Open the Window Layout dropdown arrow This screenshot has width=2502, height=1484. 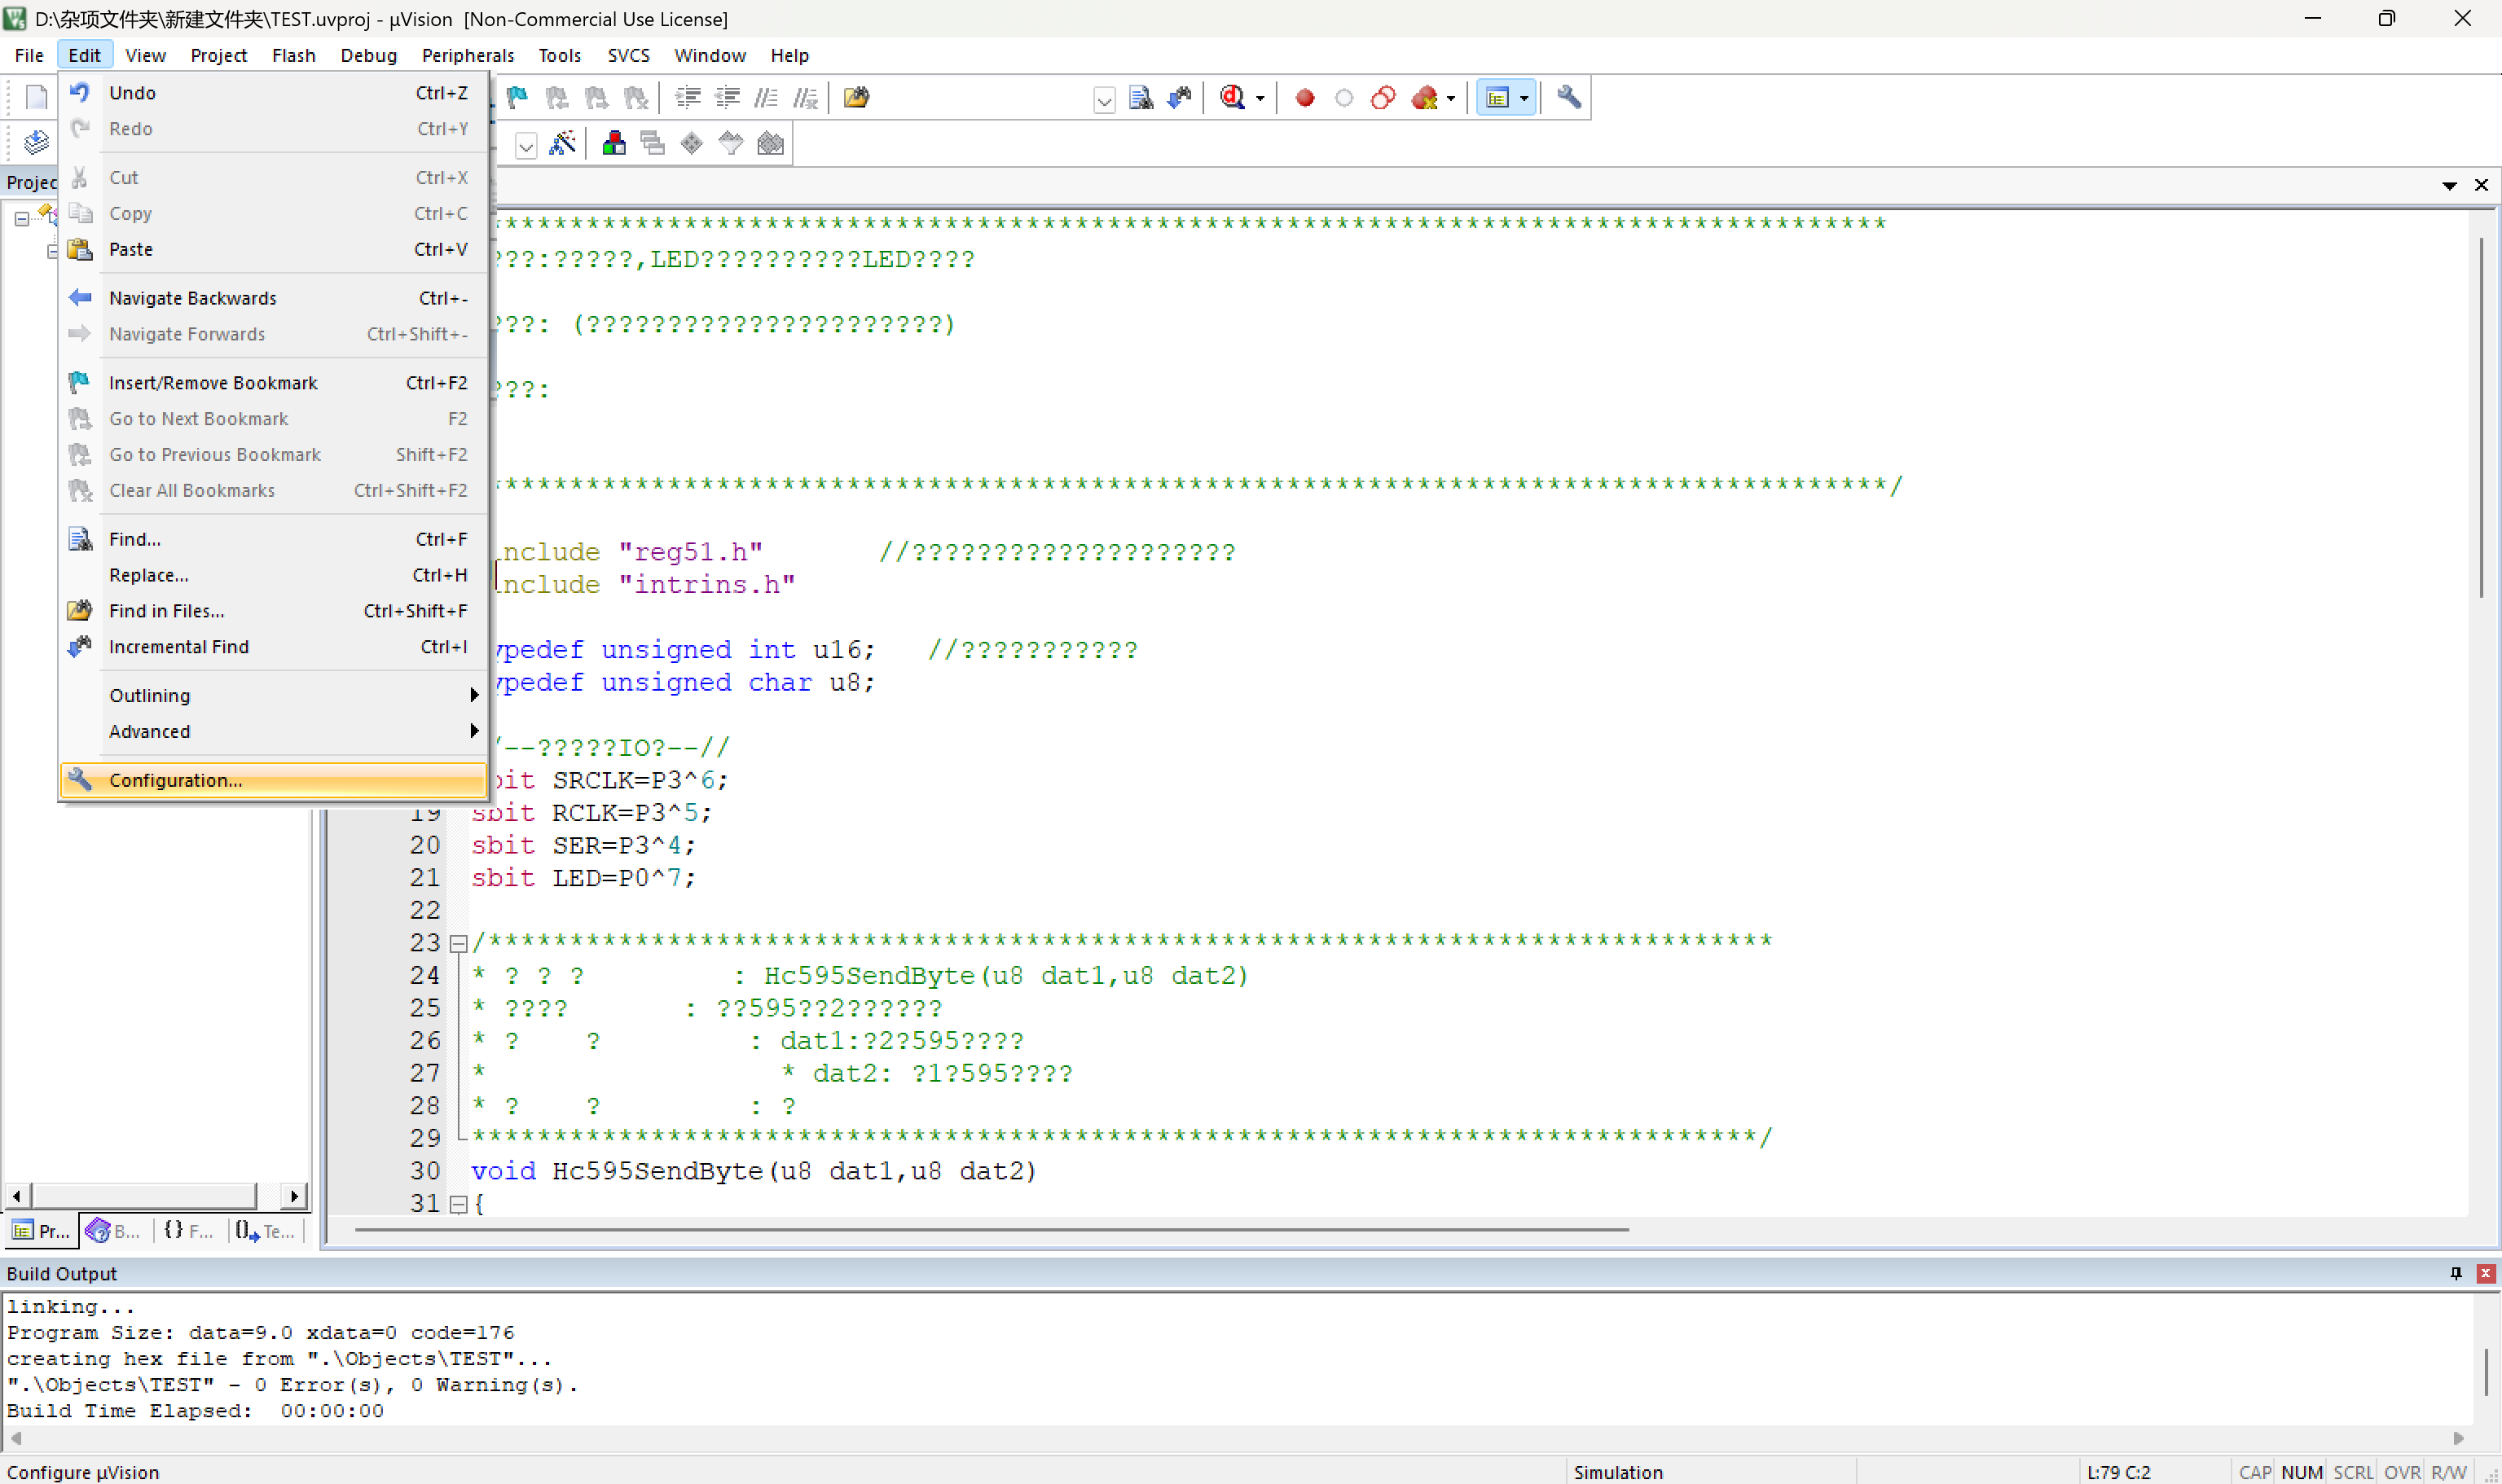[x=1524, y=98]
